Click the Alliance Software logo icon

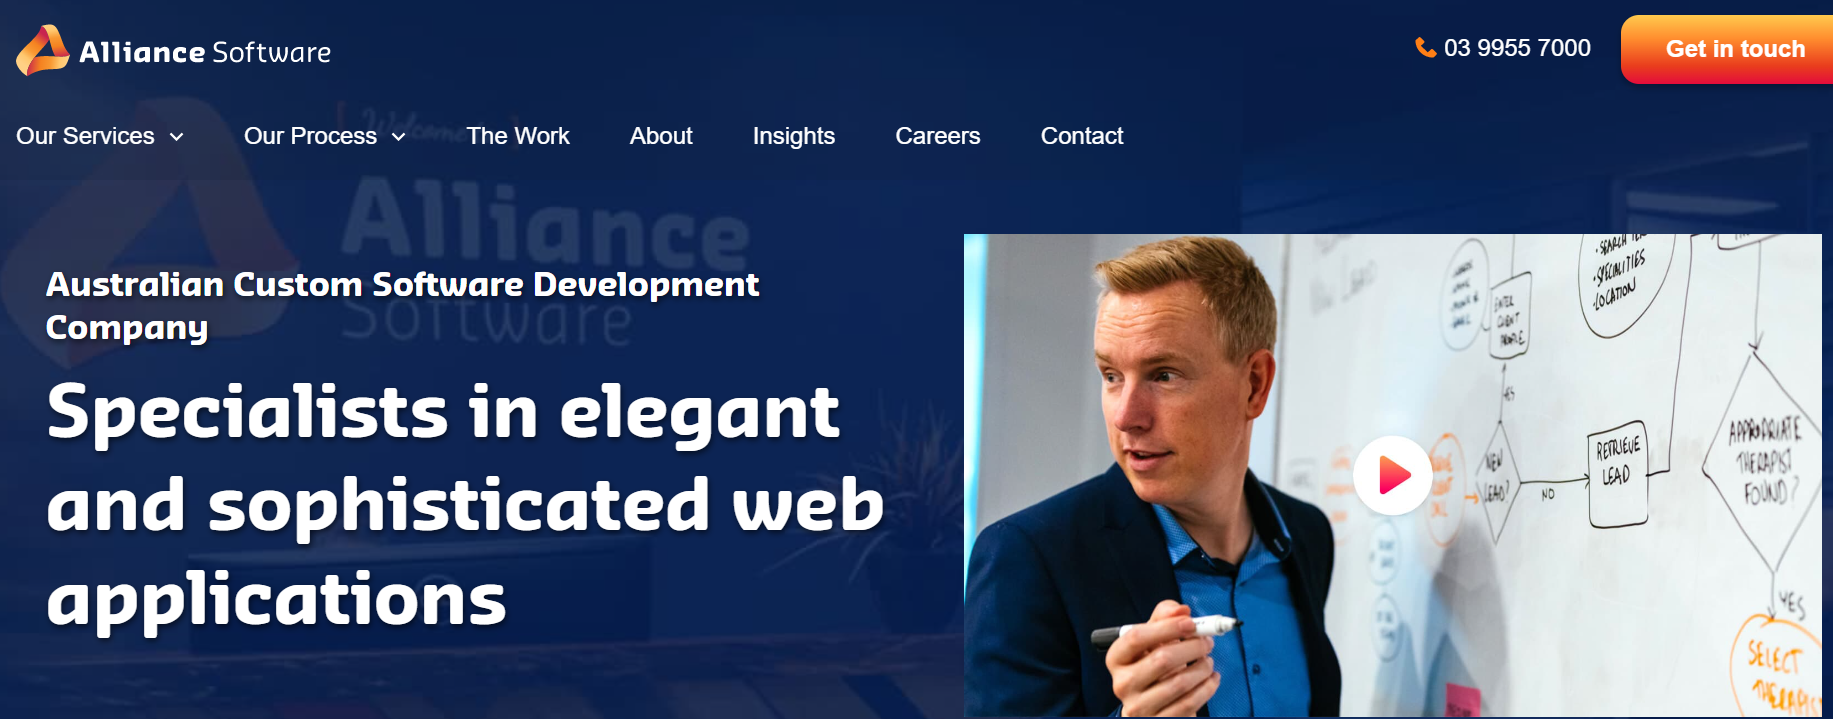point(43,50)
